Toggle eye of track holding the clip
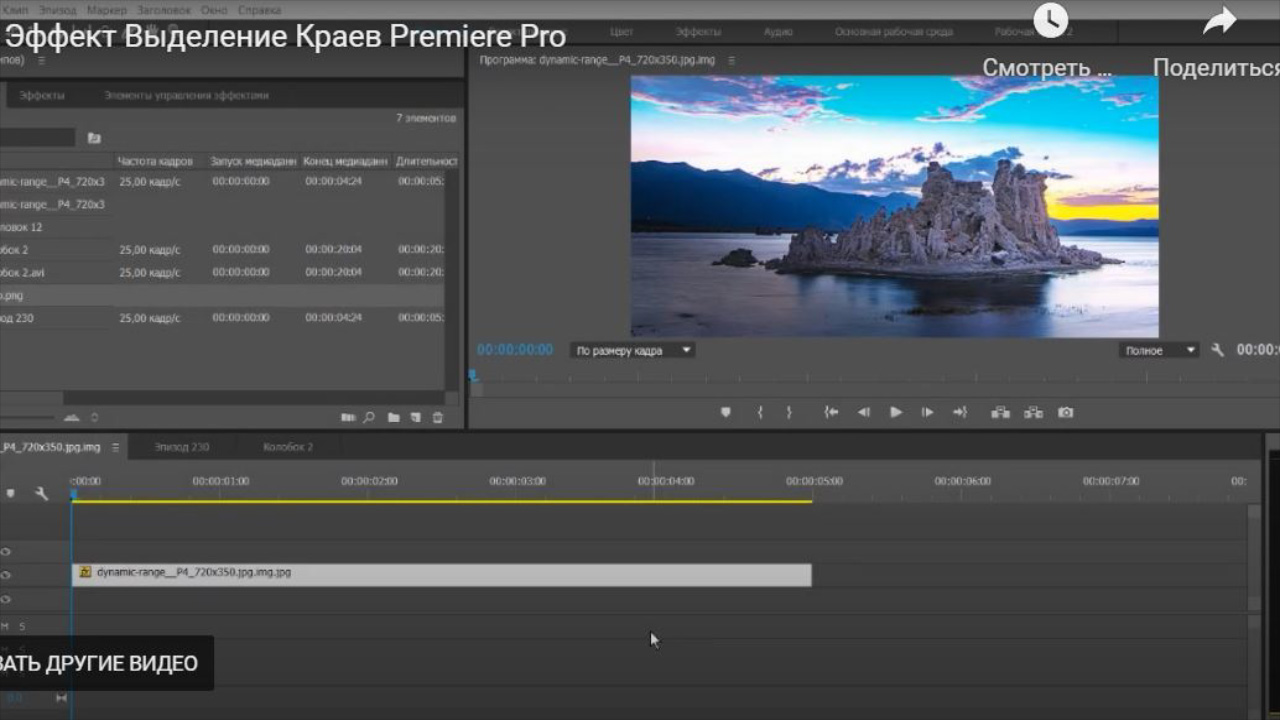The height and width of the screenshot is (720, 1280). pos(5,575)
